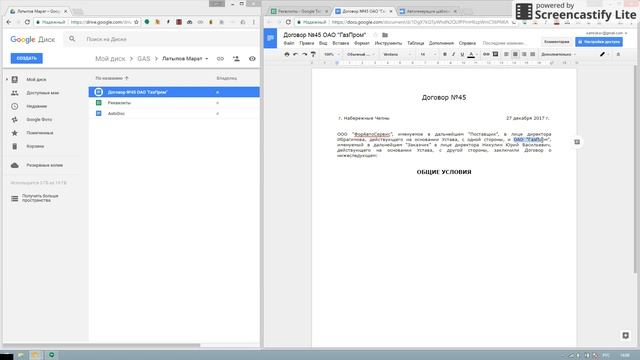Viewport: 640px width, 360px height.
Task: Open the GAS breadcrumb folder
Action: tap(144, 59)
